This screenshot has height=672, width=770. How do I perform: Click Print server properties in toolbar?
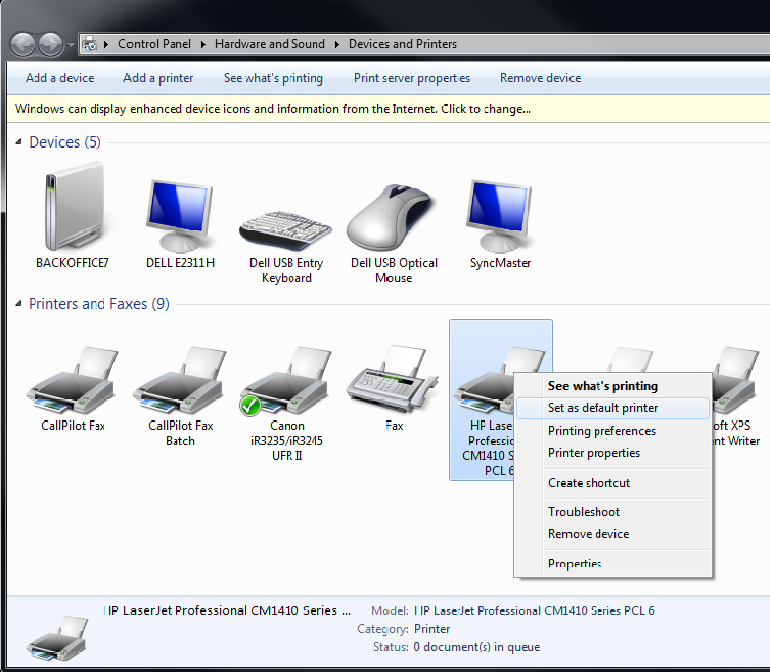pyautogui.click(x=412, y=78)
